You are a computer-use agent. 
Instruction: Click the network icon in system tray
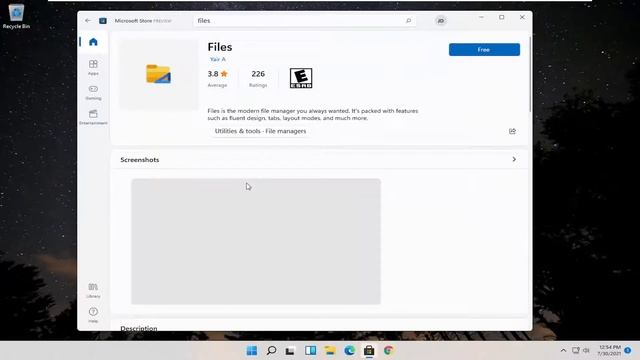[576, 351]
